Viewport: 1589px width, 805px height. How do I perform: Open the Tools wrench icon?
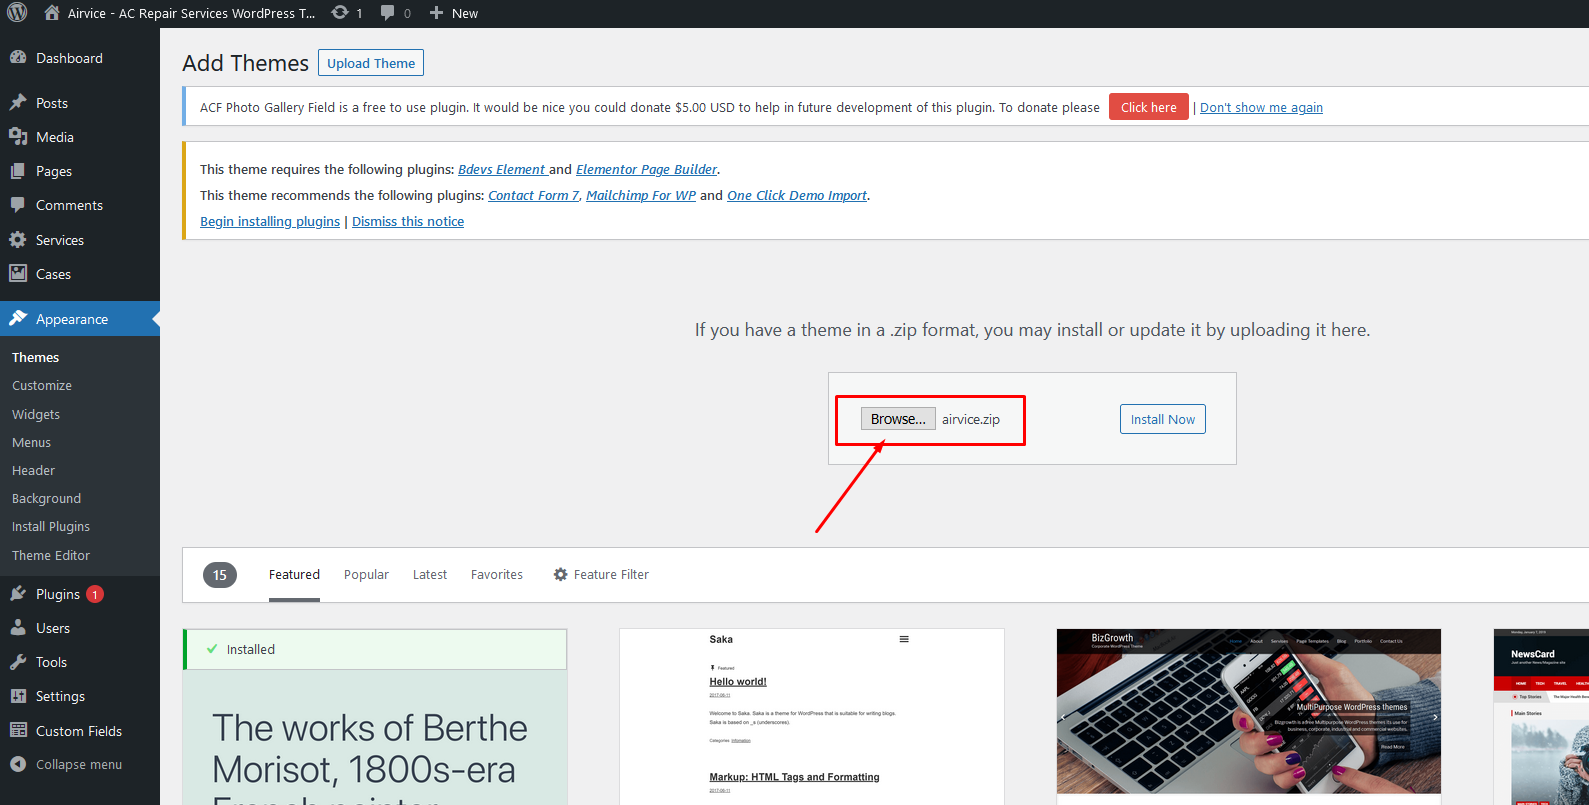18,662
